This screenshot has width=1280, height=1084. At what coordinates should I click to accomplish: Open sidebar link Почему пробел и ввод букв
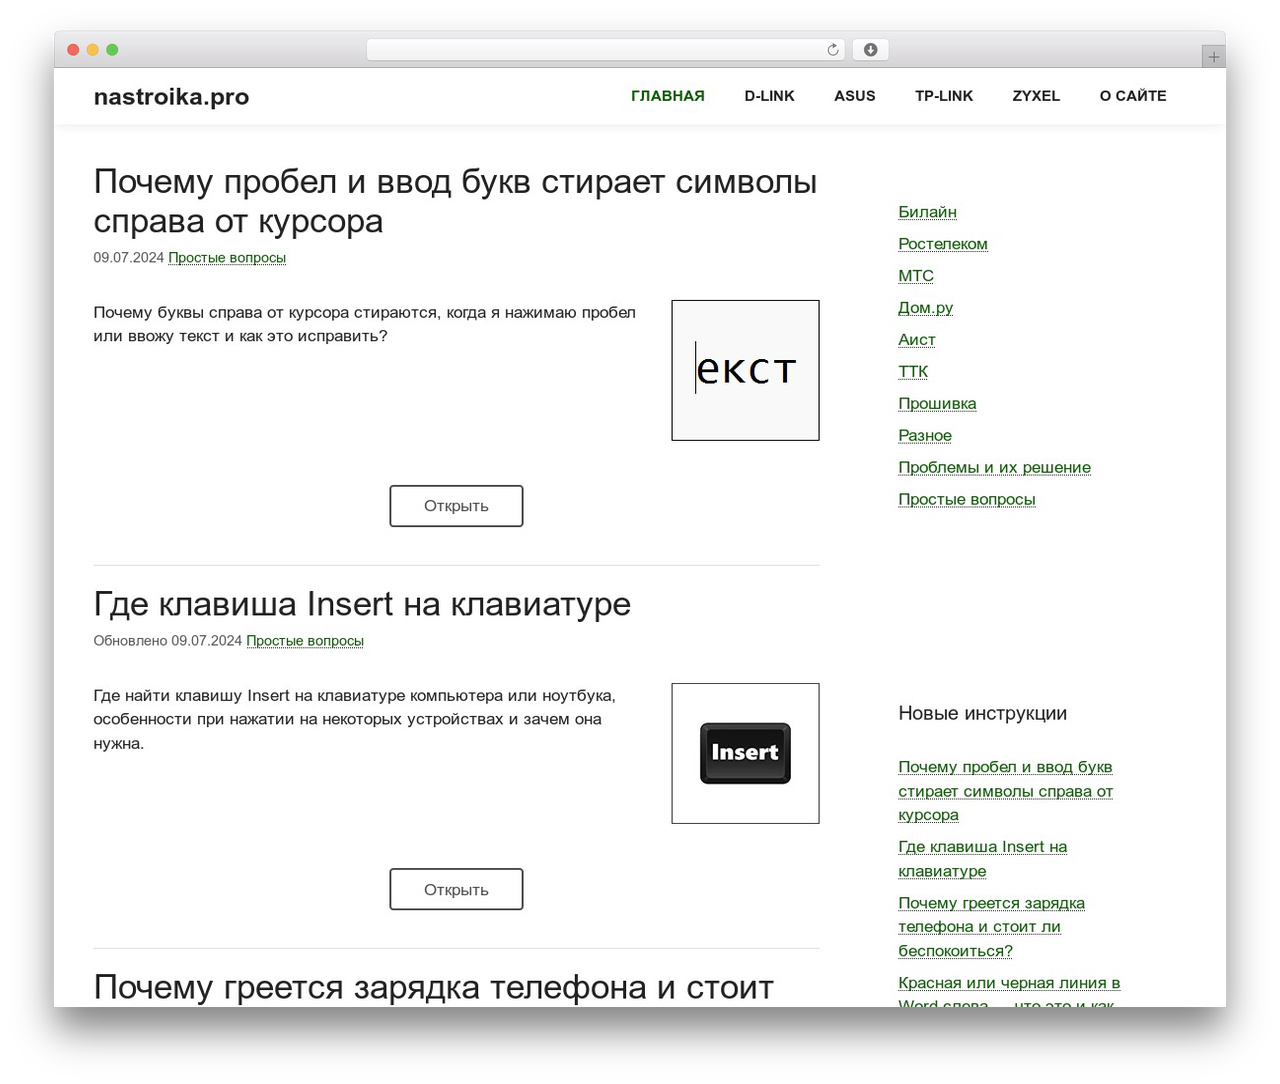1005,791
